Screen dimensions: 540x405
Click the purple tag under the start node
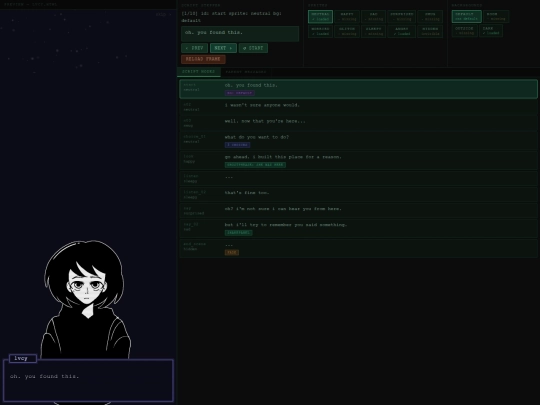[240, 93]
